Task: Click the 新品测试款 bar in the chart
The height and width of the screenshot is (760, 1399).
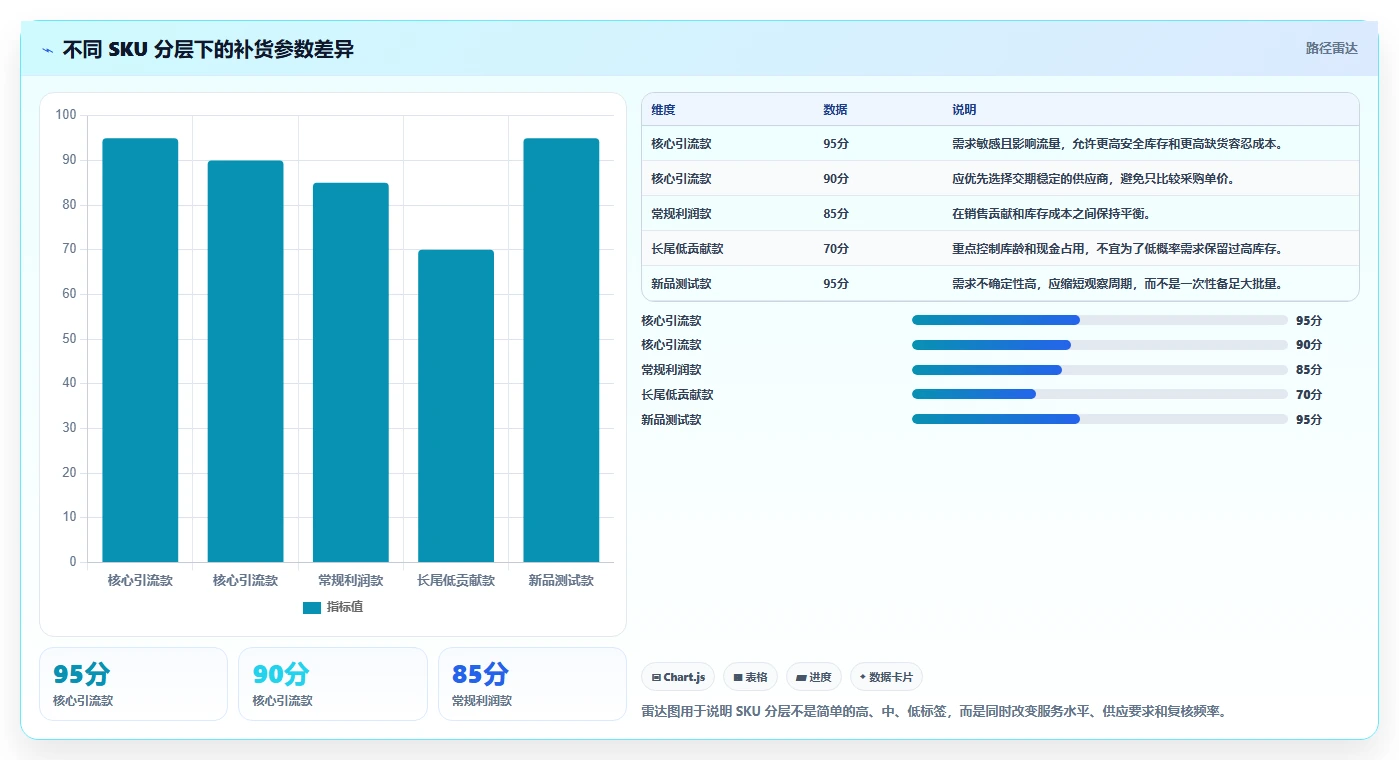Action: point(561,350)
